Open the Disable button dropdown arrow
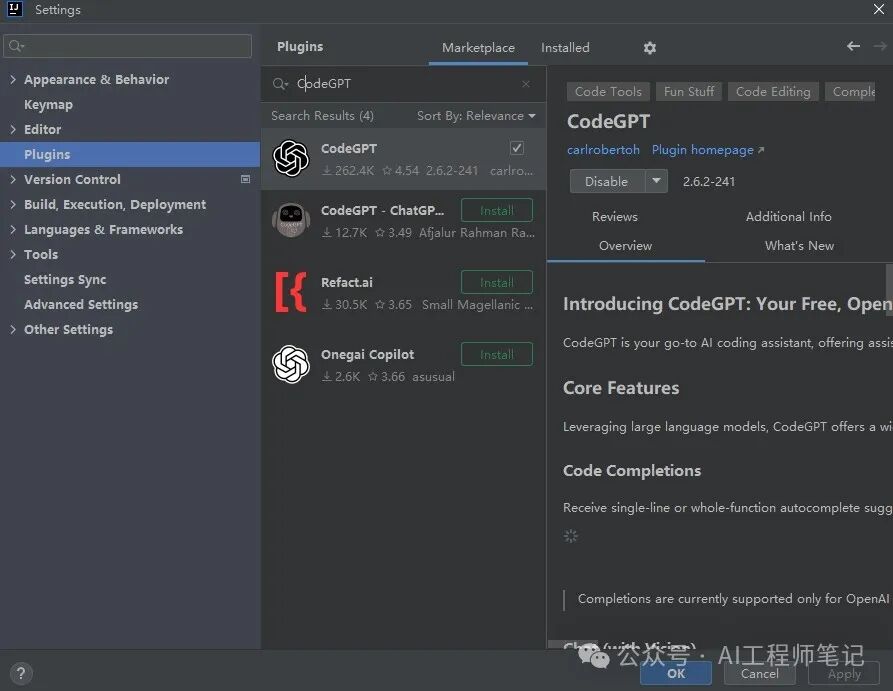The height and width of the screenshot is (691, 893). click(656, 181)
